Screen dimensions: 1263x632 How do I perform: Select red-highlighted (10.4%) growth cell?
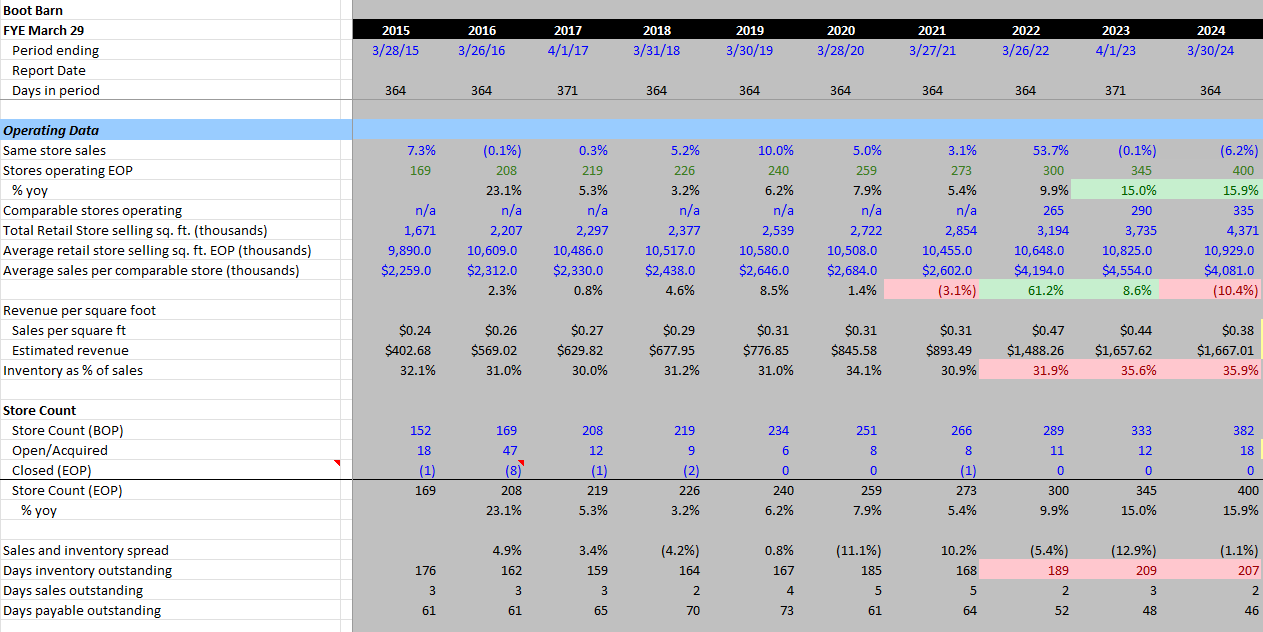click(x=1212, y=290)
